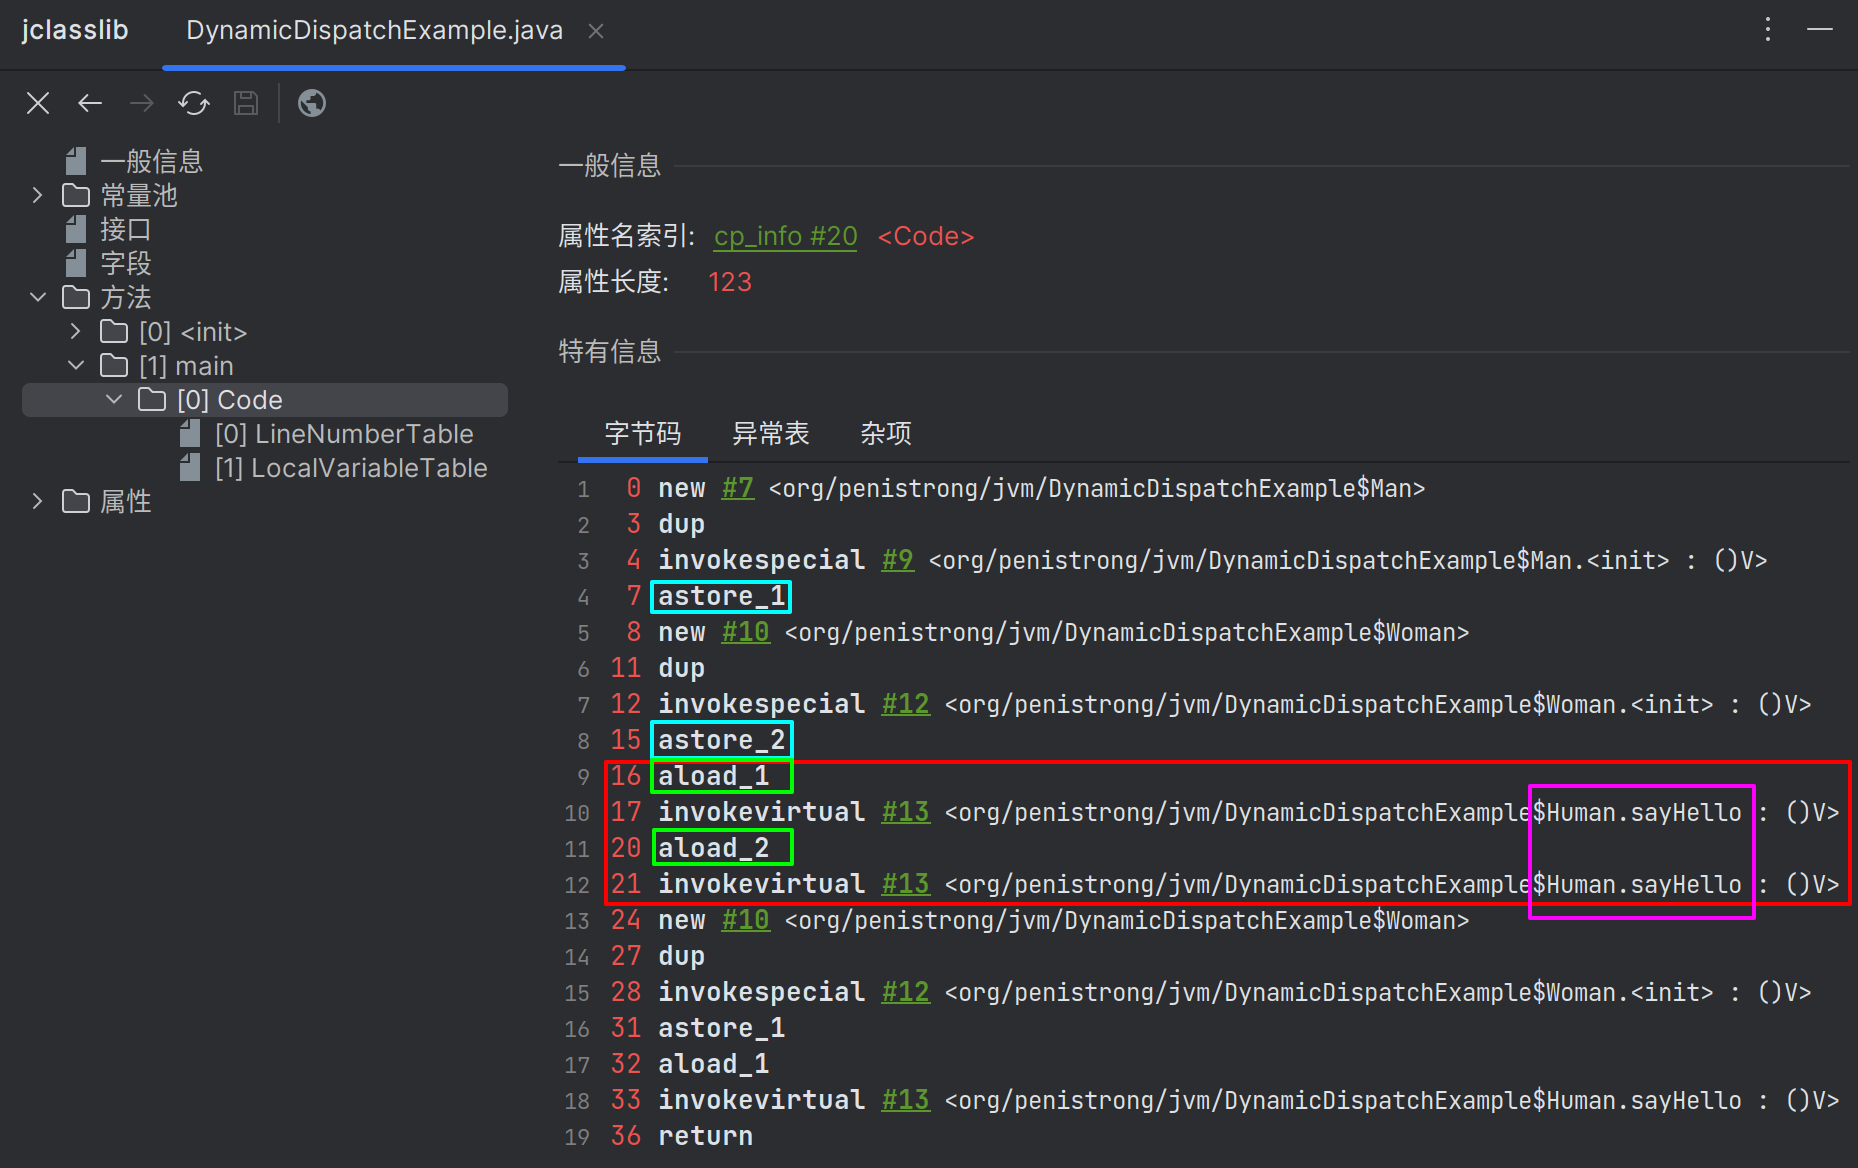Switch to the 异常表 tab

coord(770,433)
